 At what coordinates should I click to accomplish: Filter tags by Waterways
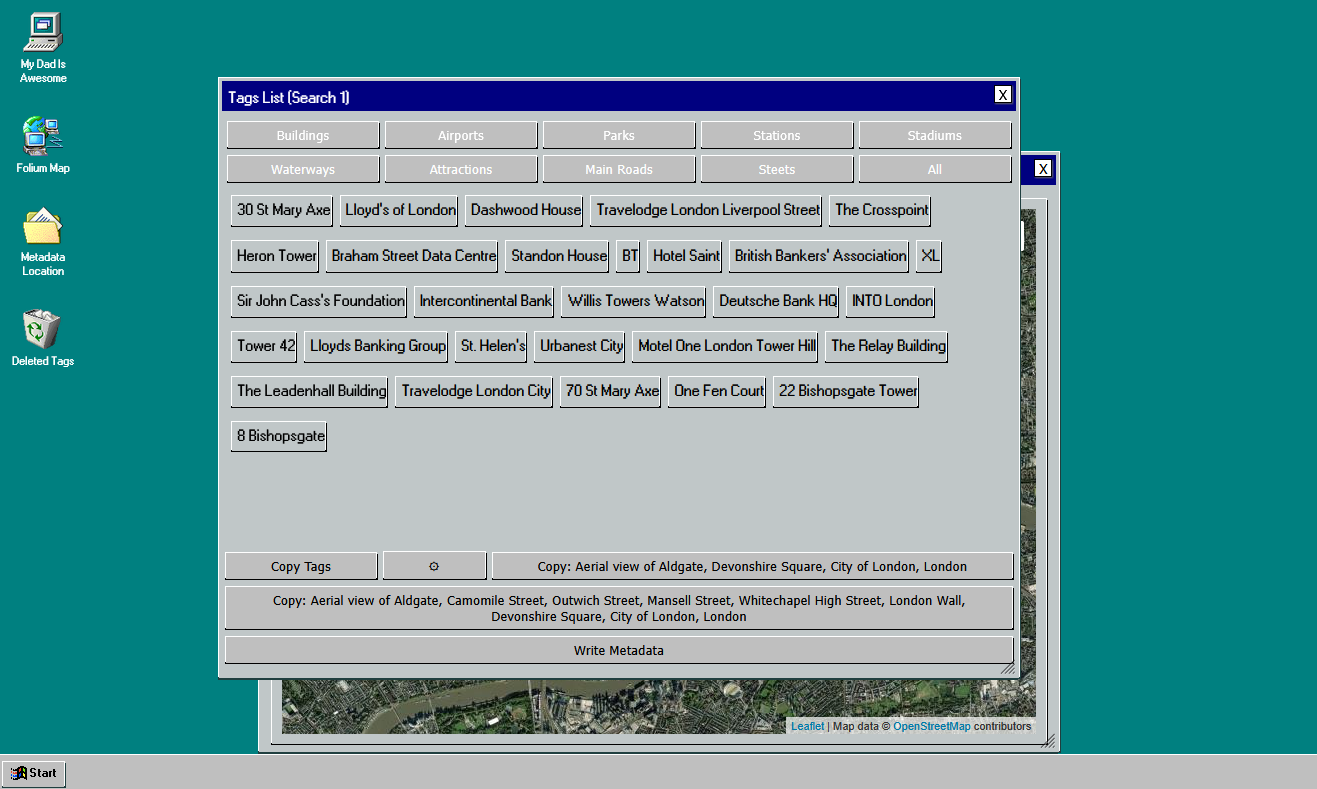tap(303, 169)
